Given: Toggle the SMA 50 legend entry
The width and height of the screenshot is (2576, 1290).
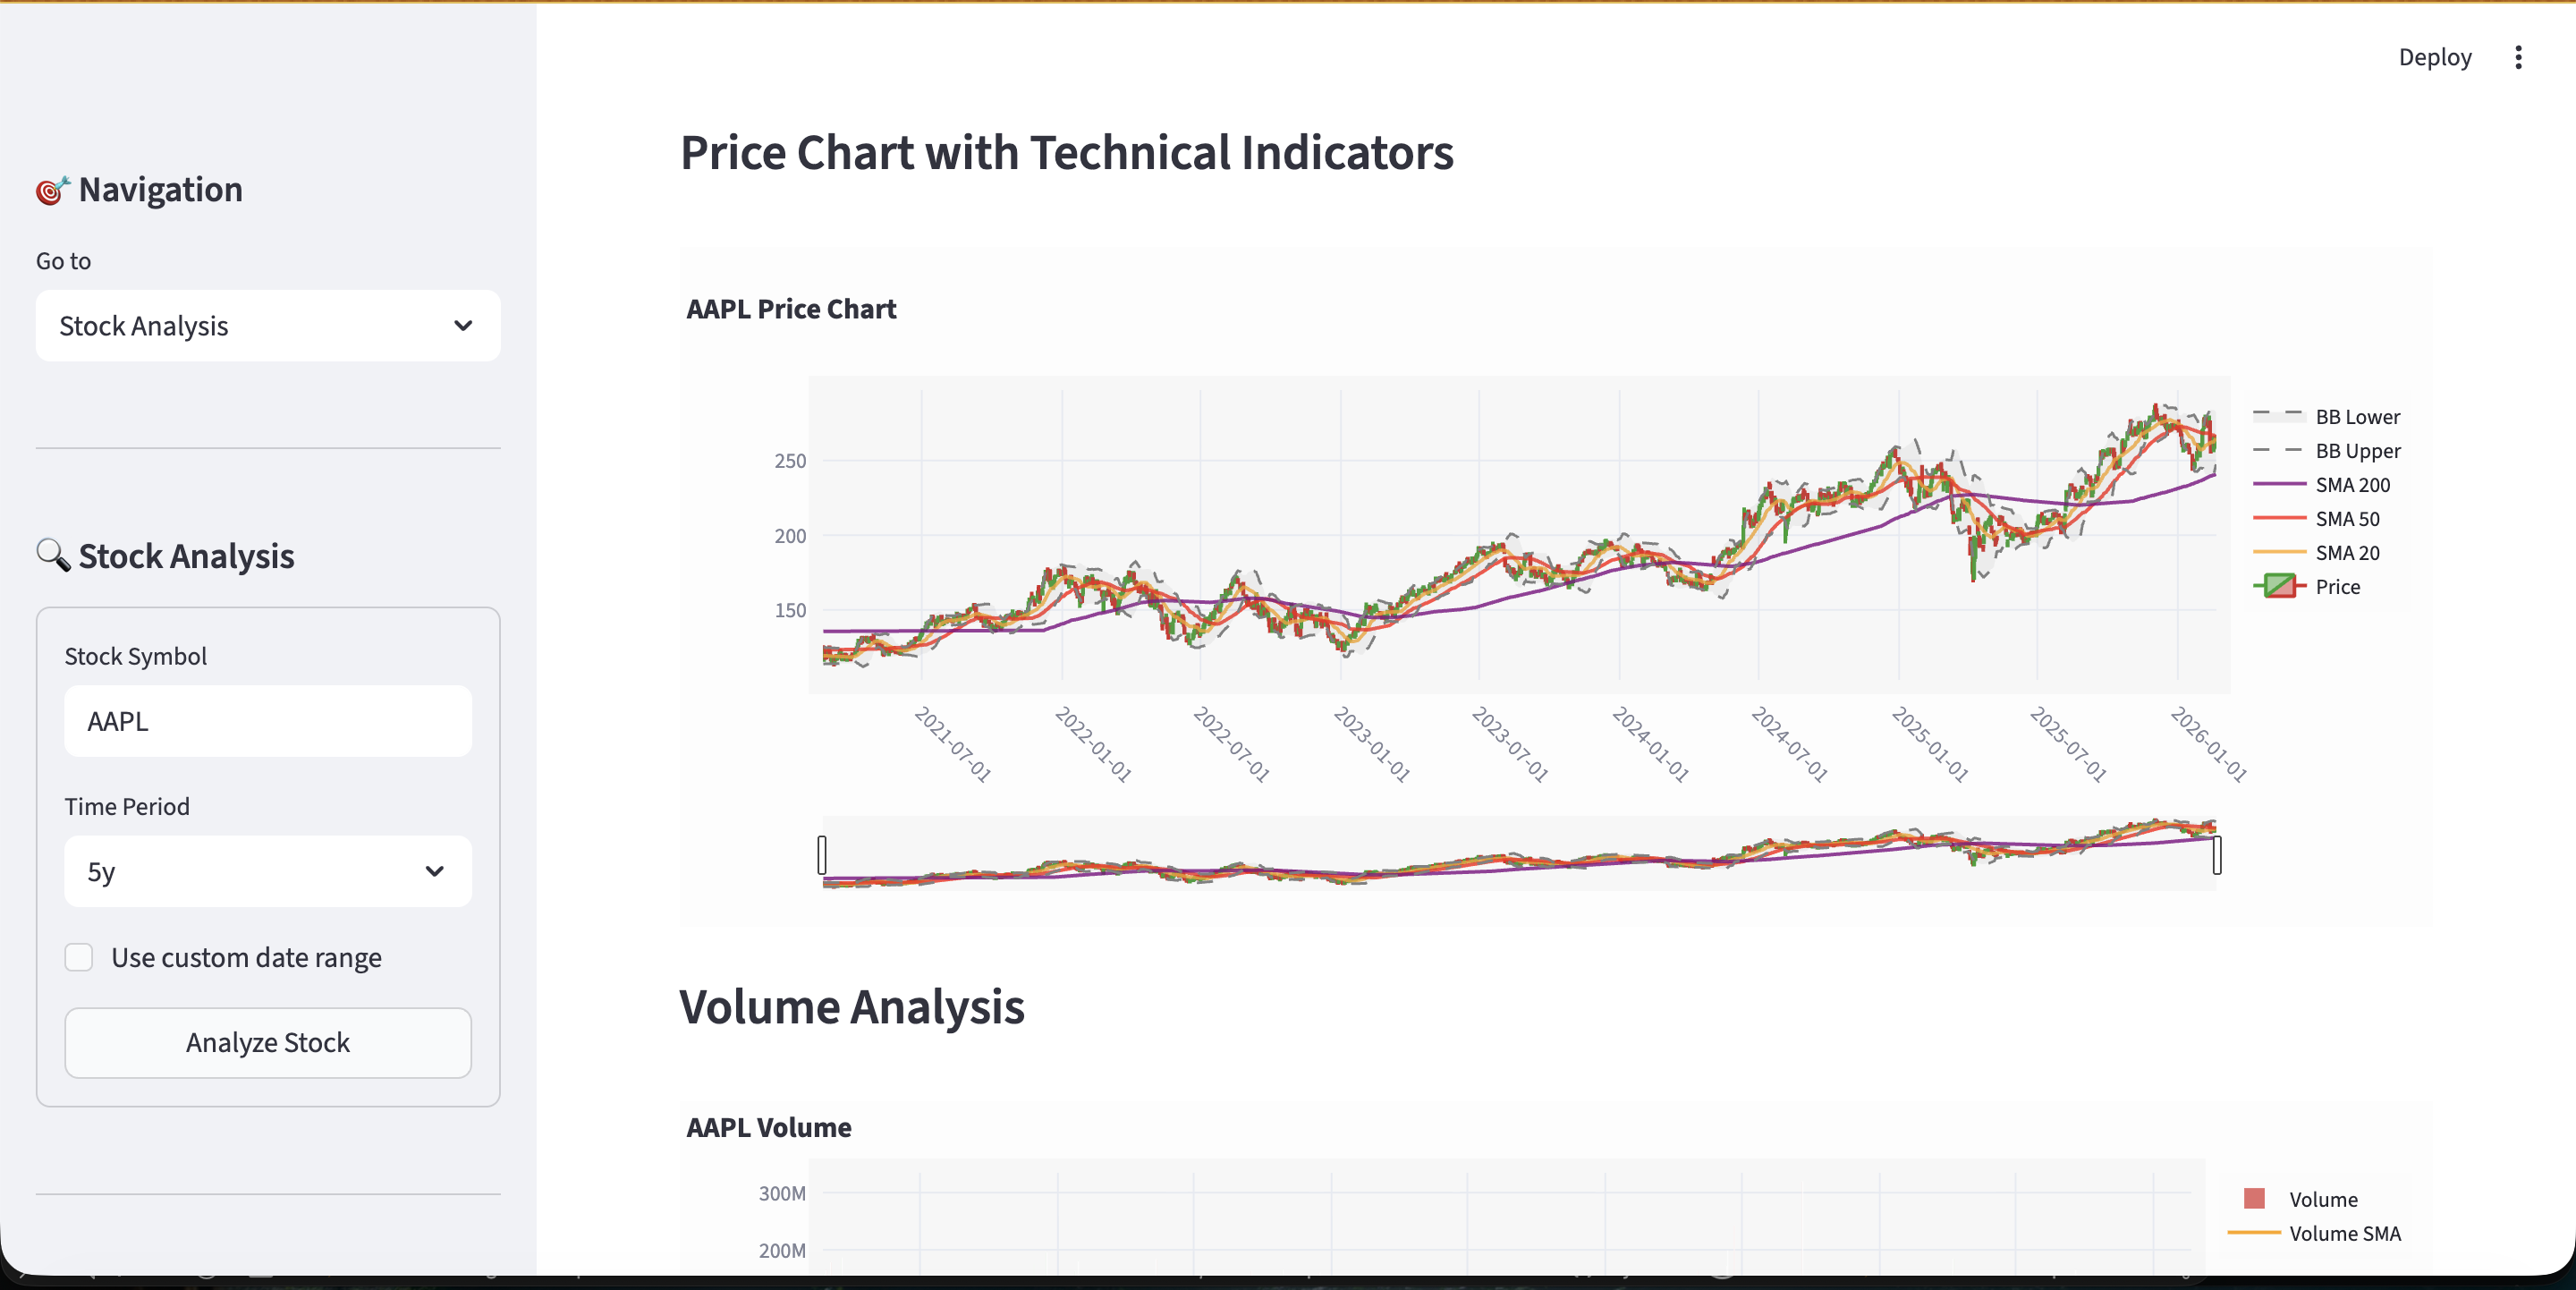Looking at the screenshot, I should pyautogui.click(x=2345, y=519).
